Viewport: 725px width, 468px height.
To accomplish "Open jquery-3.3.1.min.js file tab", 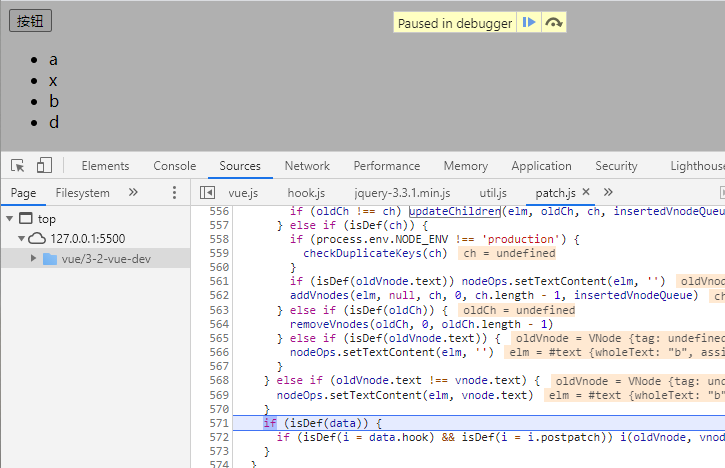I will pos(402,193).
